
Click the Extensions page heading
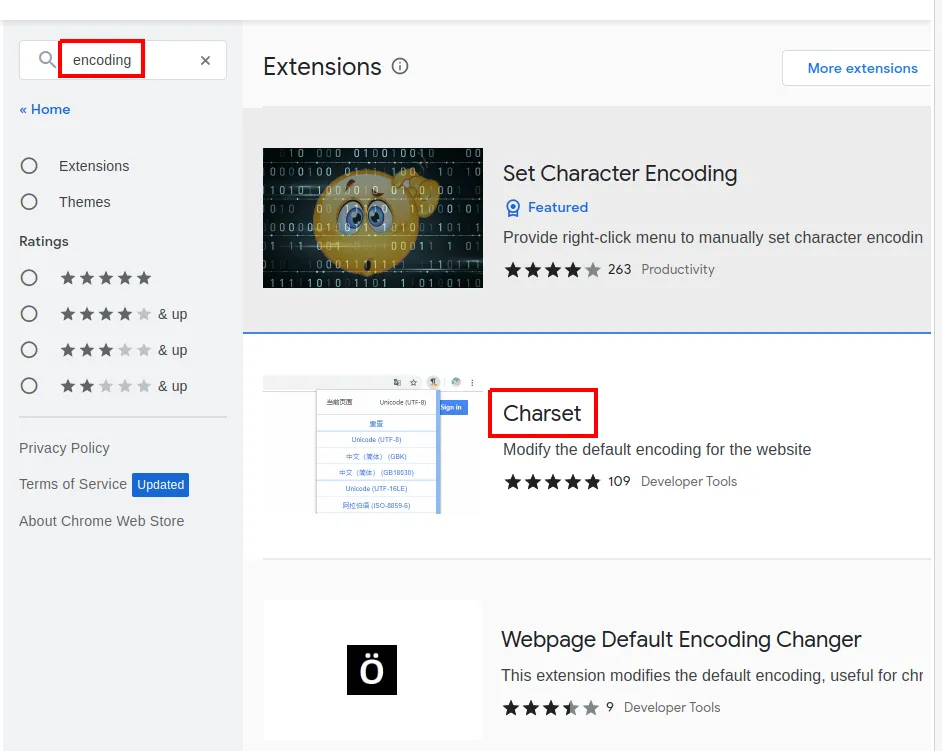(322, 67)
